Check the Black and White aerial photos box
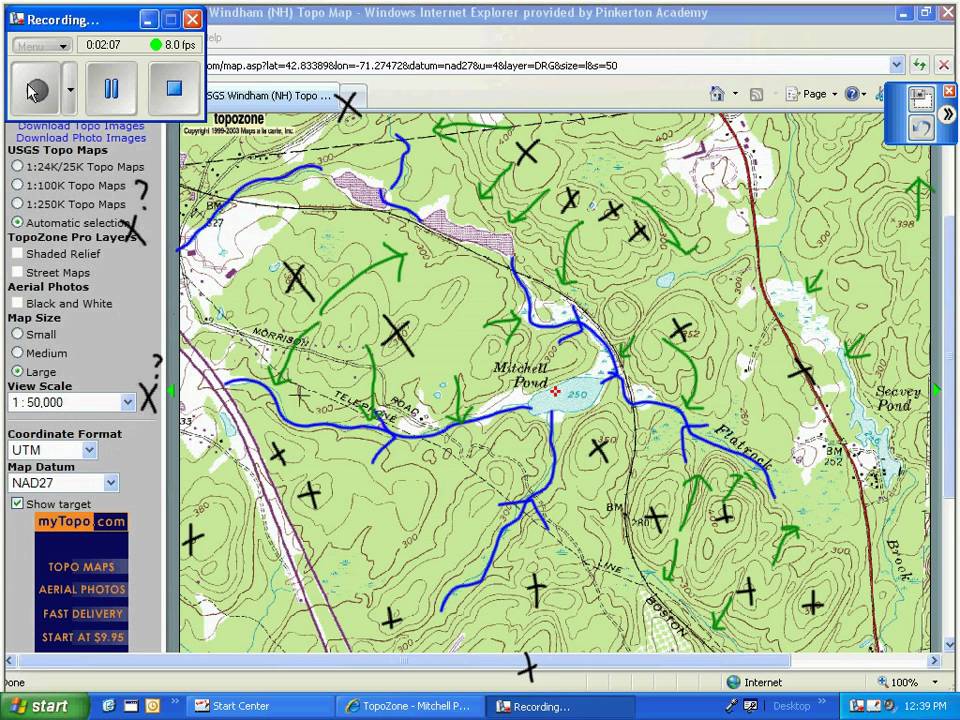This screenshot has width=960, height=720. [x=17, y=302]
